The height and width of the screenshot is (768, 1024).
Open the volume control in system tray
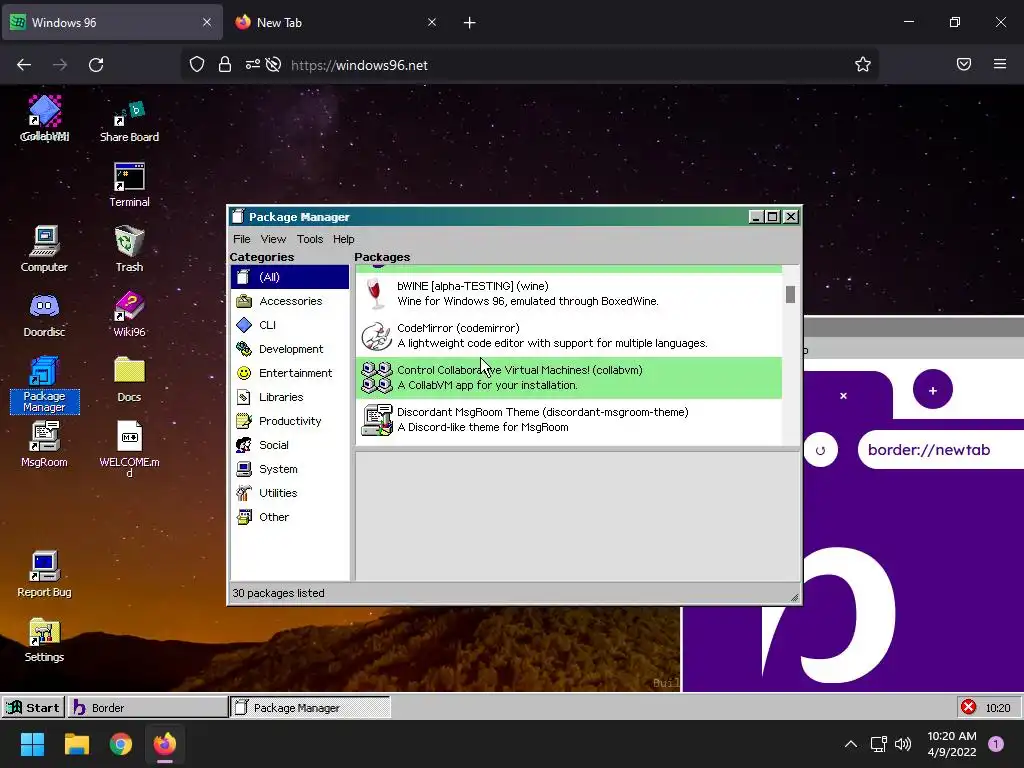(903, 744)
